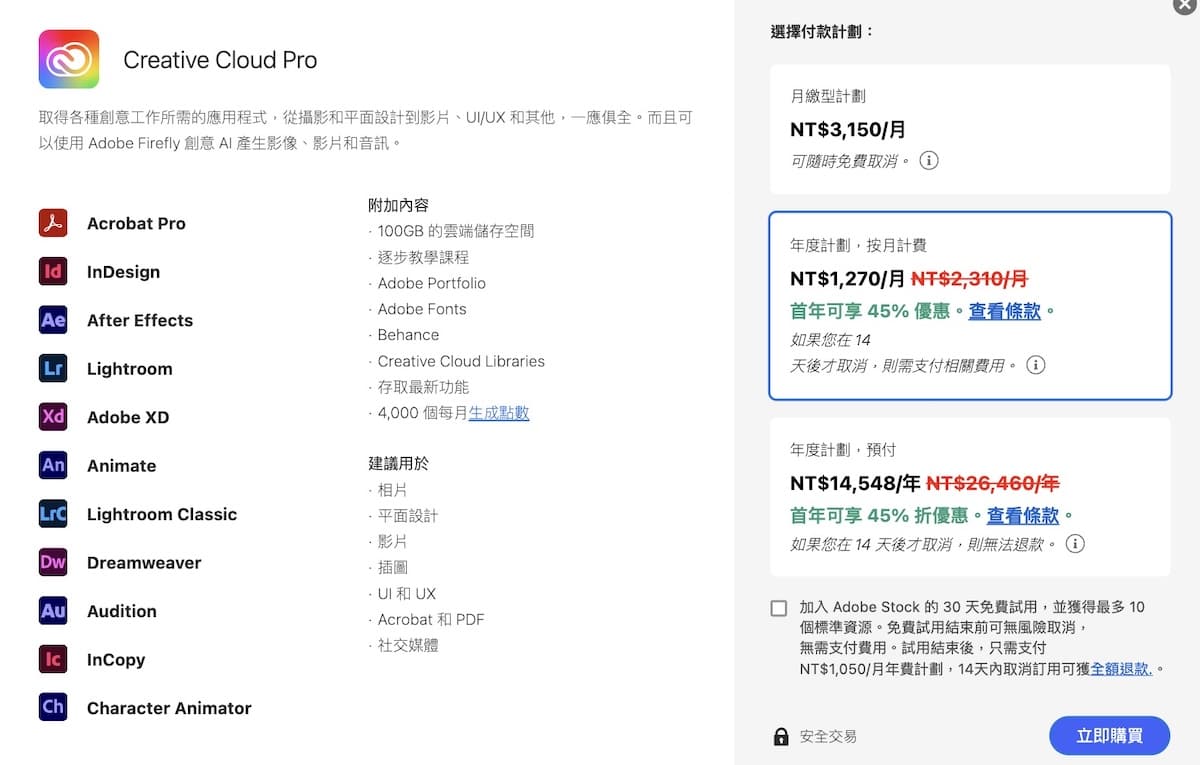Open the Adobe XD icon
This screenshot has width=1200, height=765.
click(53, 417)
